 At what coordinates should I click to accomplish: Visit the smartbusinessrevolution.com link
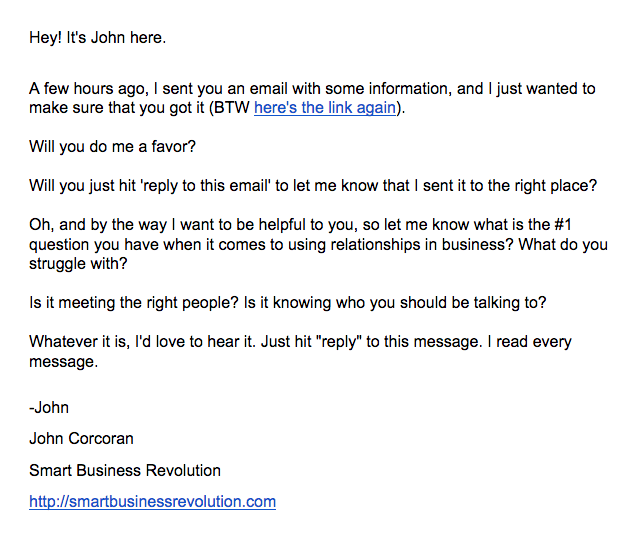(x=152, y=501)
